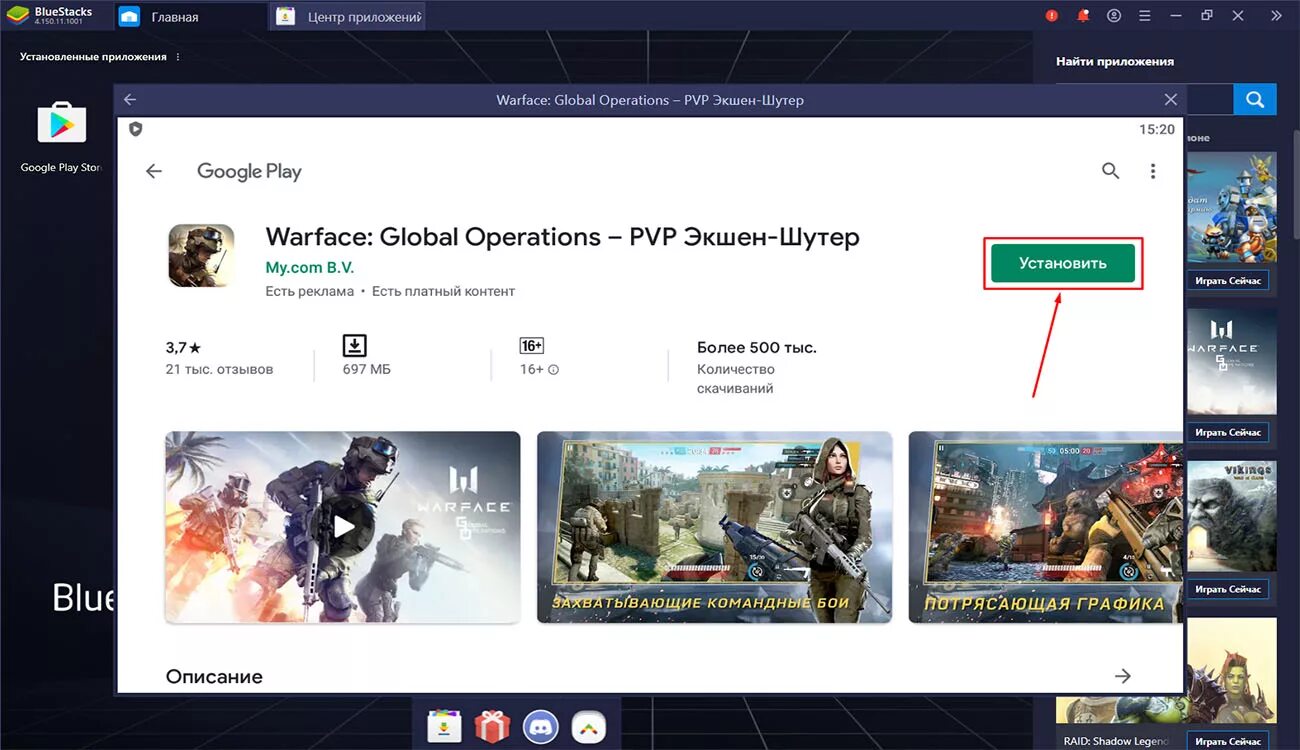Click Играть Сейчас under the knights game

1228,280
